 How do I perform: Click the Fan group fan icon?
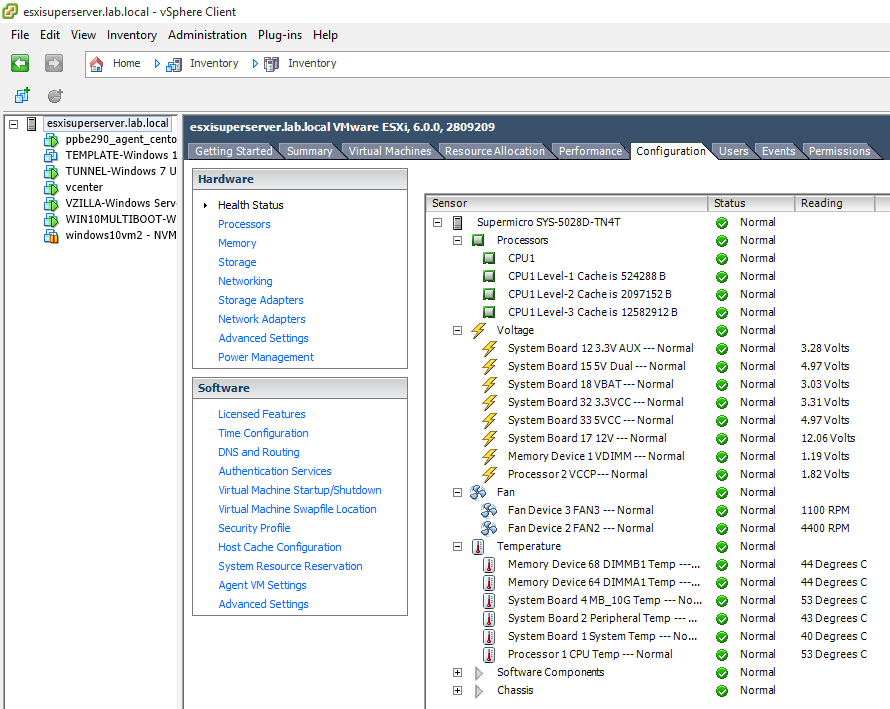(x=478, y=492)
